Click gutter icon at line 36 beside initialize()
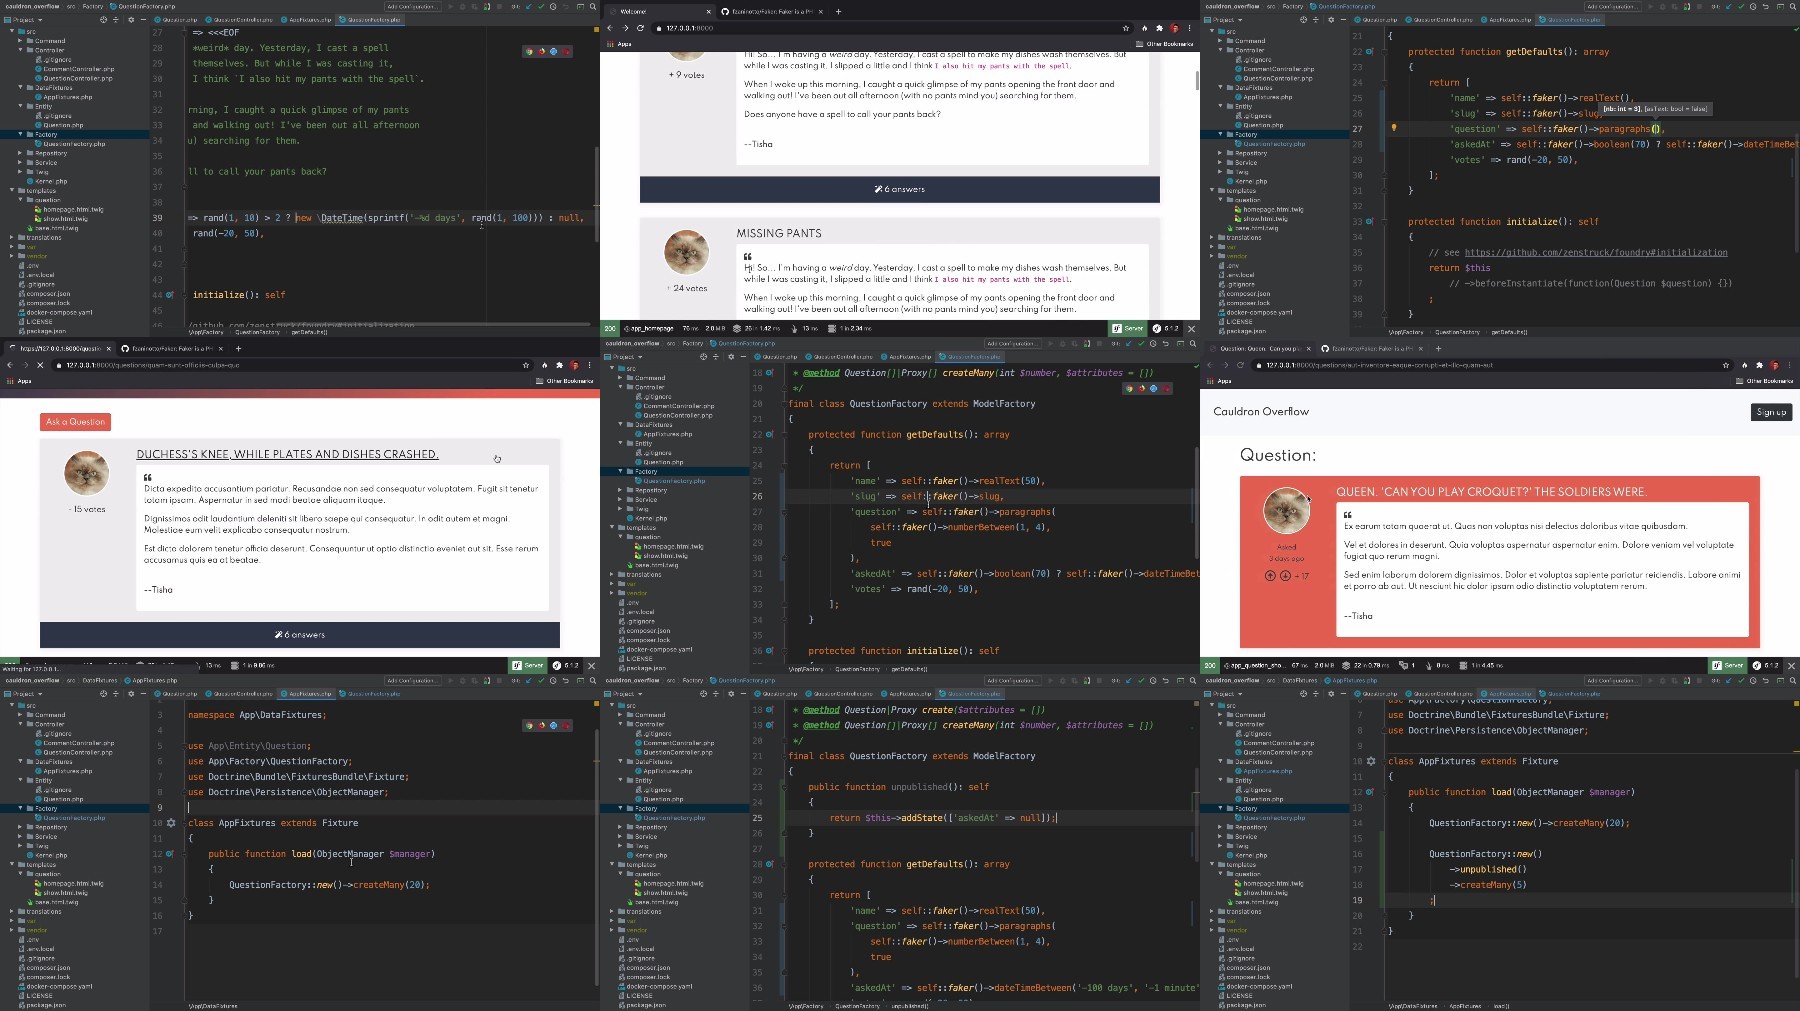Viewport: 1800px width, 1011px height. [x=770, y=651]
